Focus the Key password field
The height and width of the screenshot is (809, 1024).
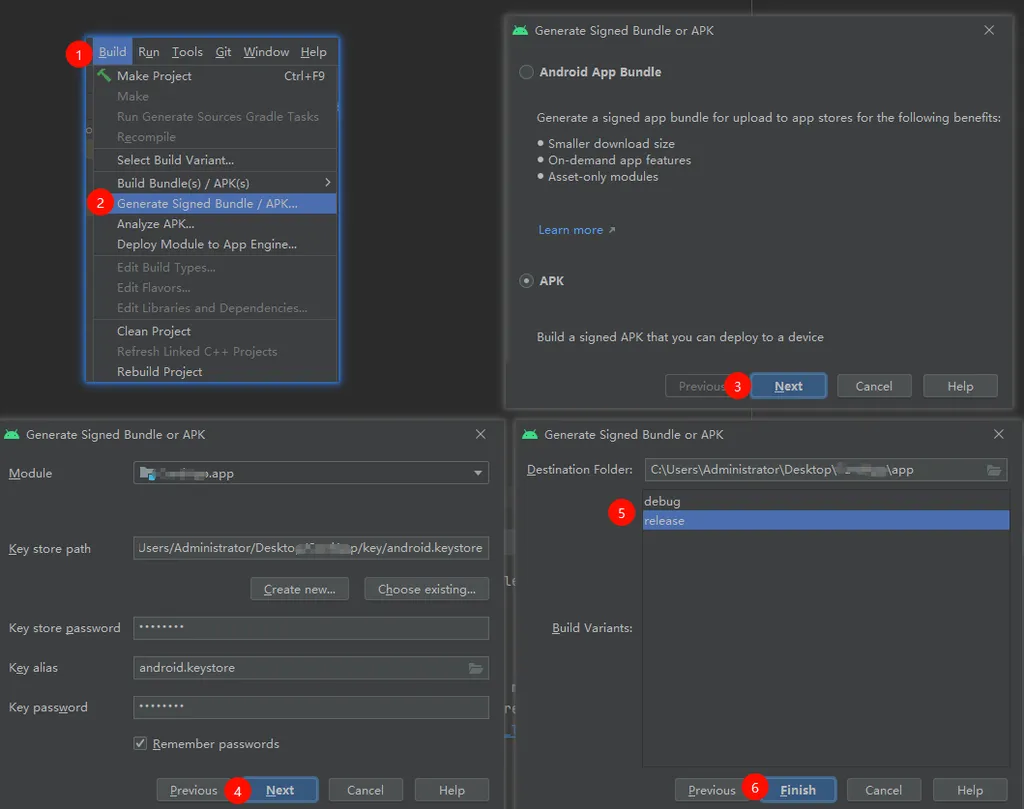(311, 707)
